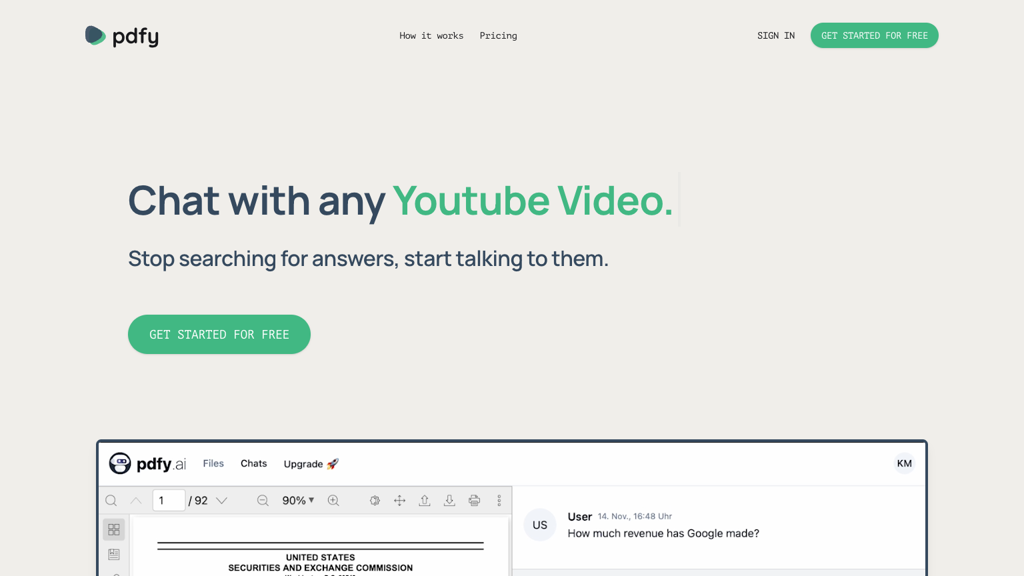Open the Files tab in the pdfy.ai preview
Image resolution: width=1024 pixels, height=576 pixels.
pyautogui.click(x=213, y=464)
